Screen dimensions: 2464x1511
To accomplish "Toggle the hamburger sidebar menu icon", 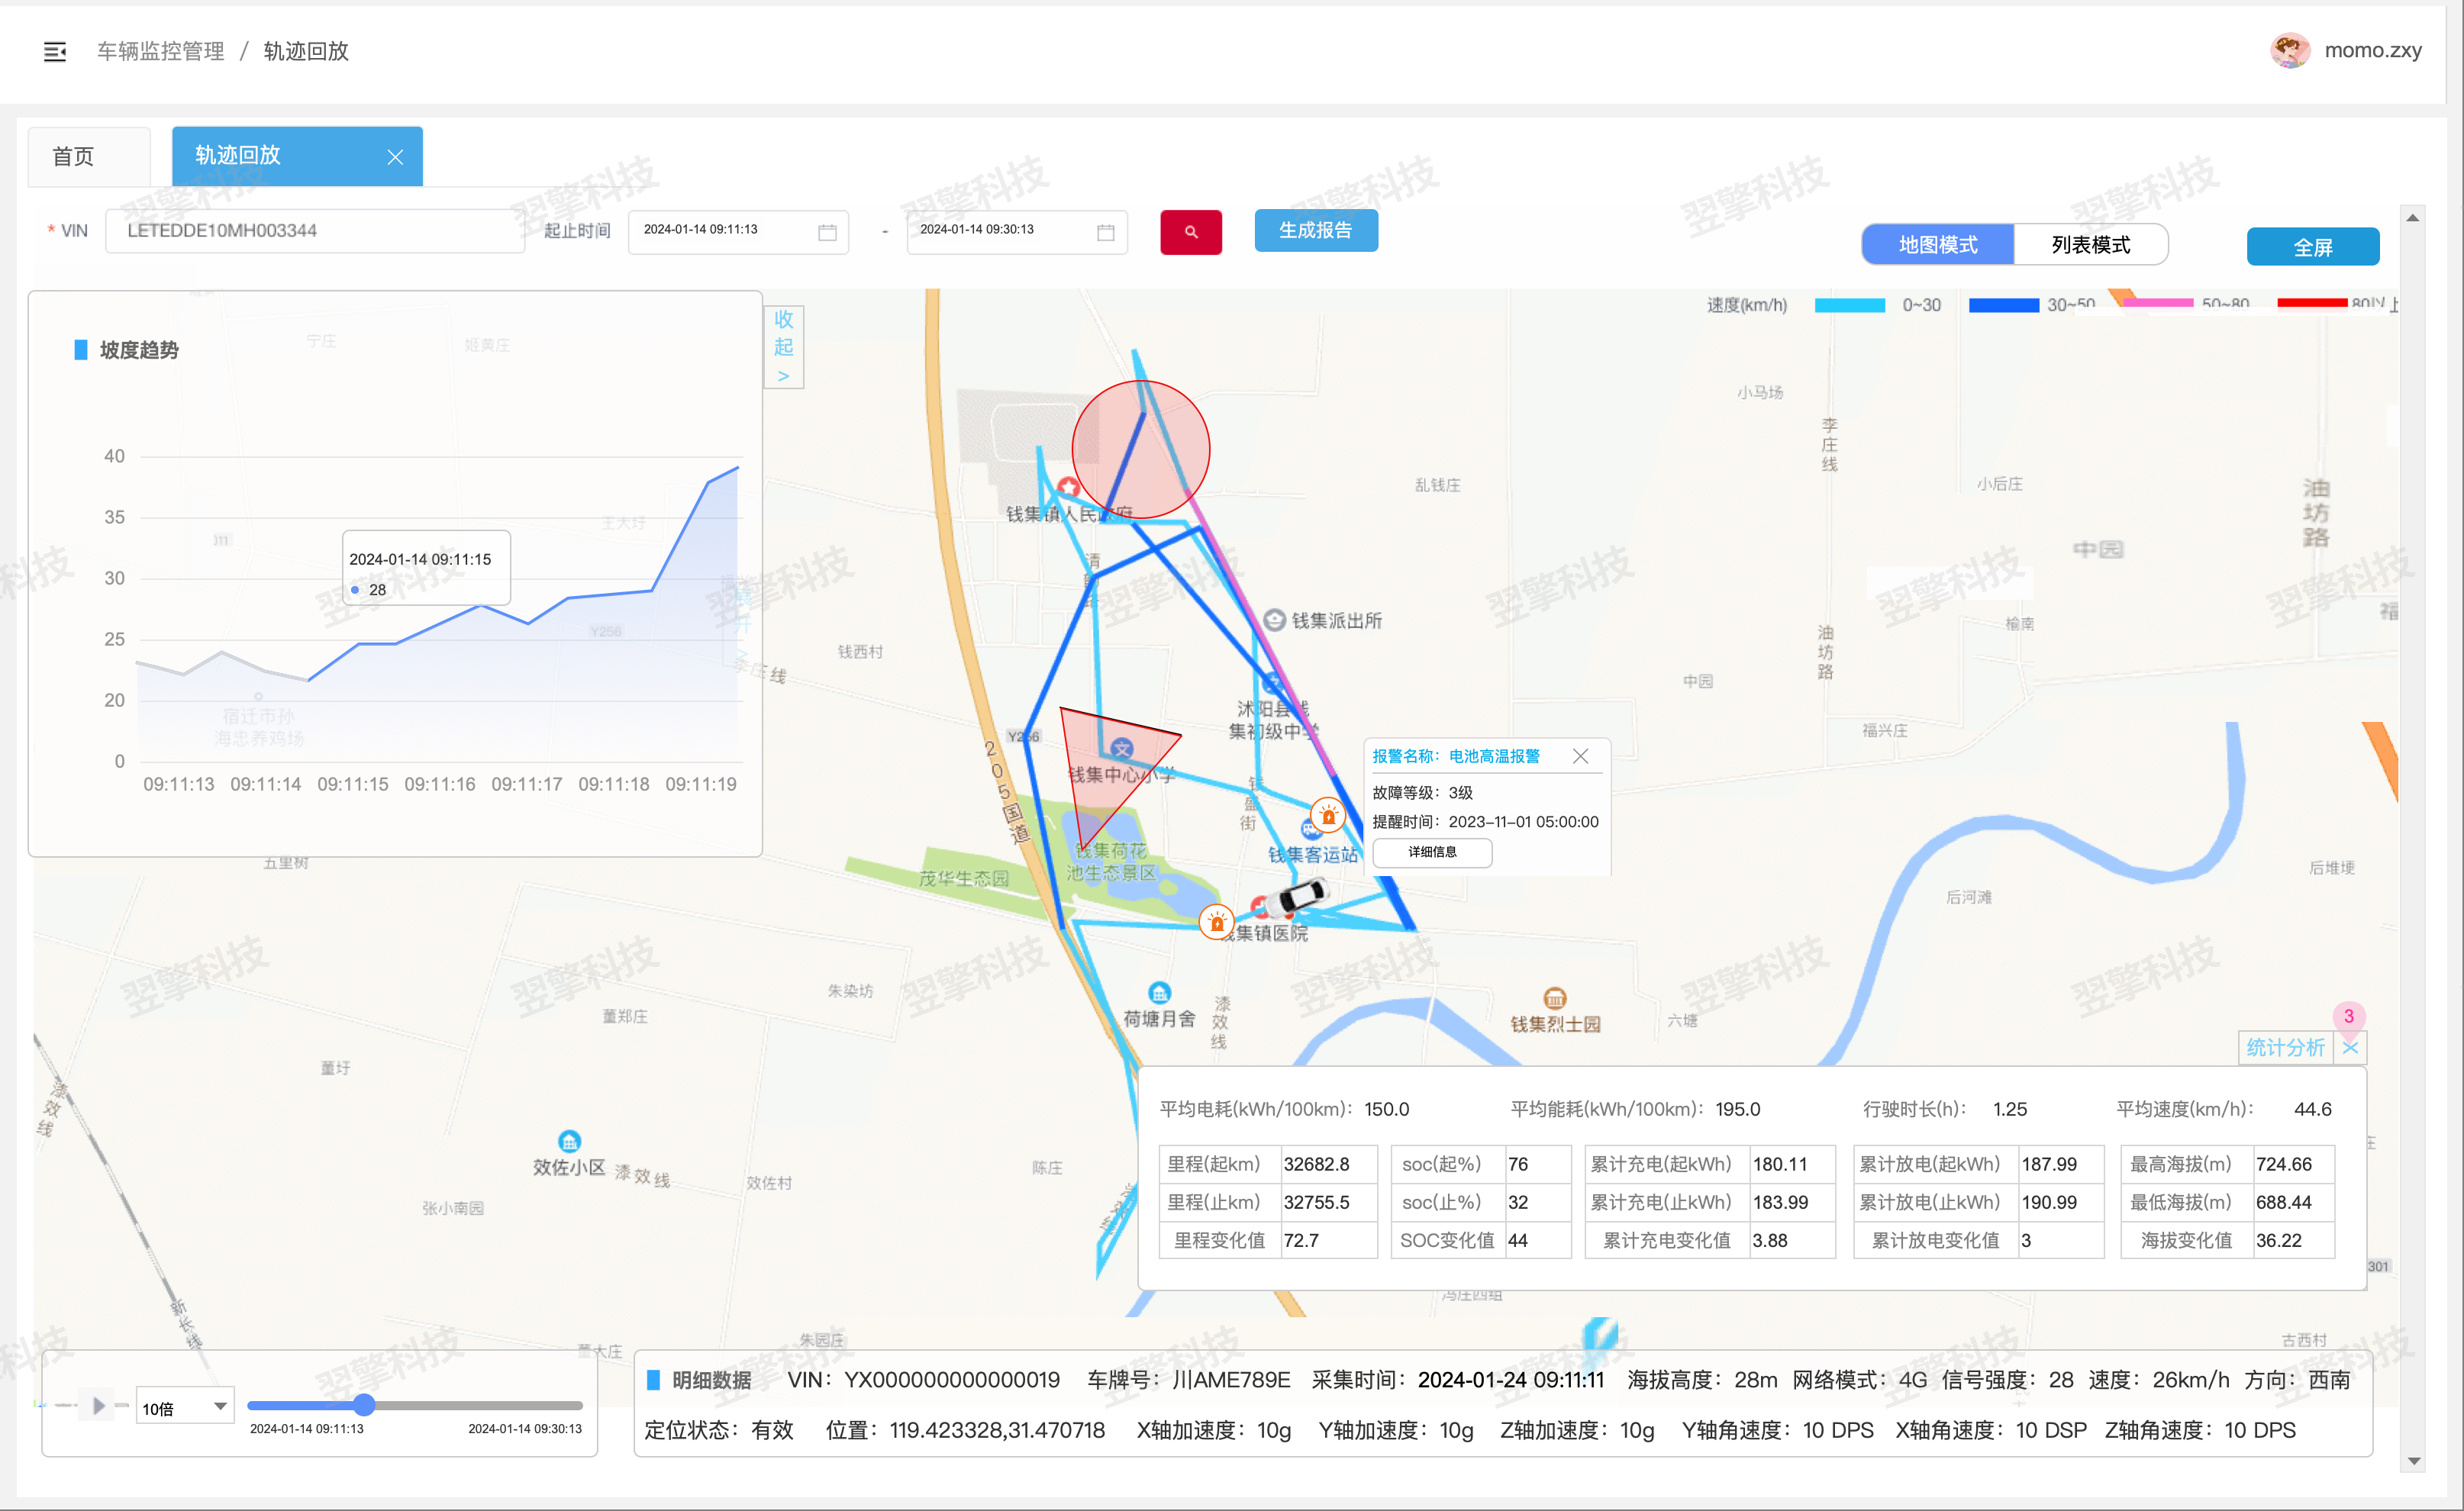I will 55,51.
